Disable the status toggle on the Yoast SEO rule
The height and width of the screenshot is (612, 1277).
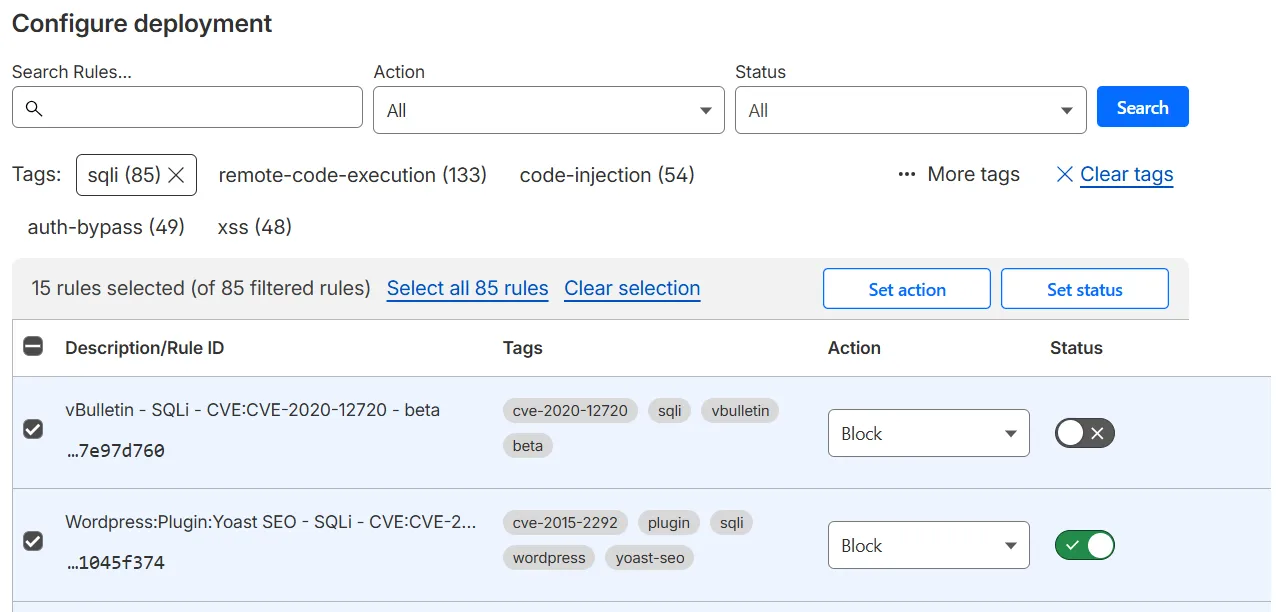point(1084,545)
